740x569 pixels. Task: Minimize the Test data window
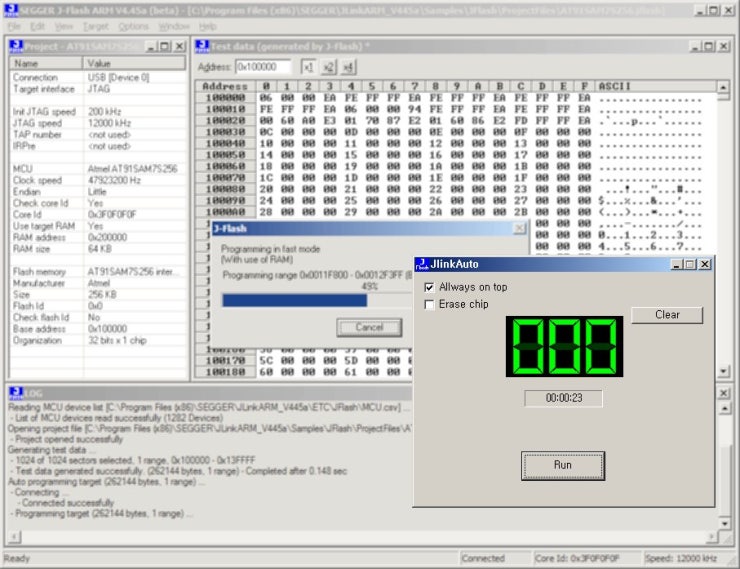pos(695,46)
